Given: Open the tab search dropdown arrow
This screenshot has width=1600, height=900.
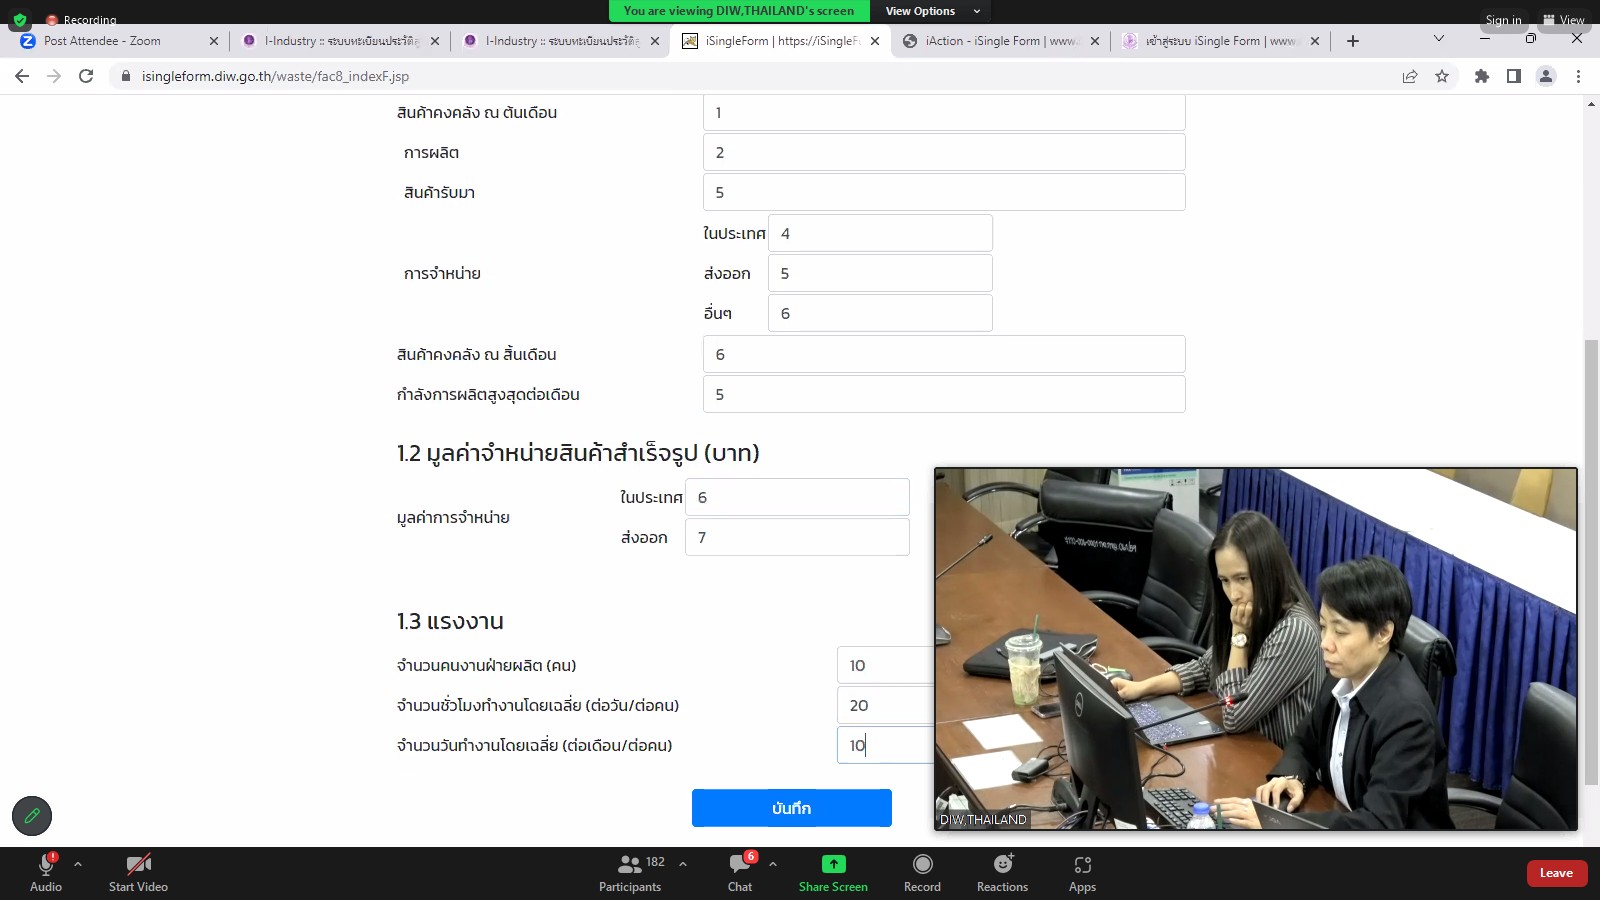Looking at the screenshot, I should (x=1439, y=39).
